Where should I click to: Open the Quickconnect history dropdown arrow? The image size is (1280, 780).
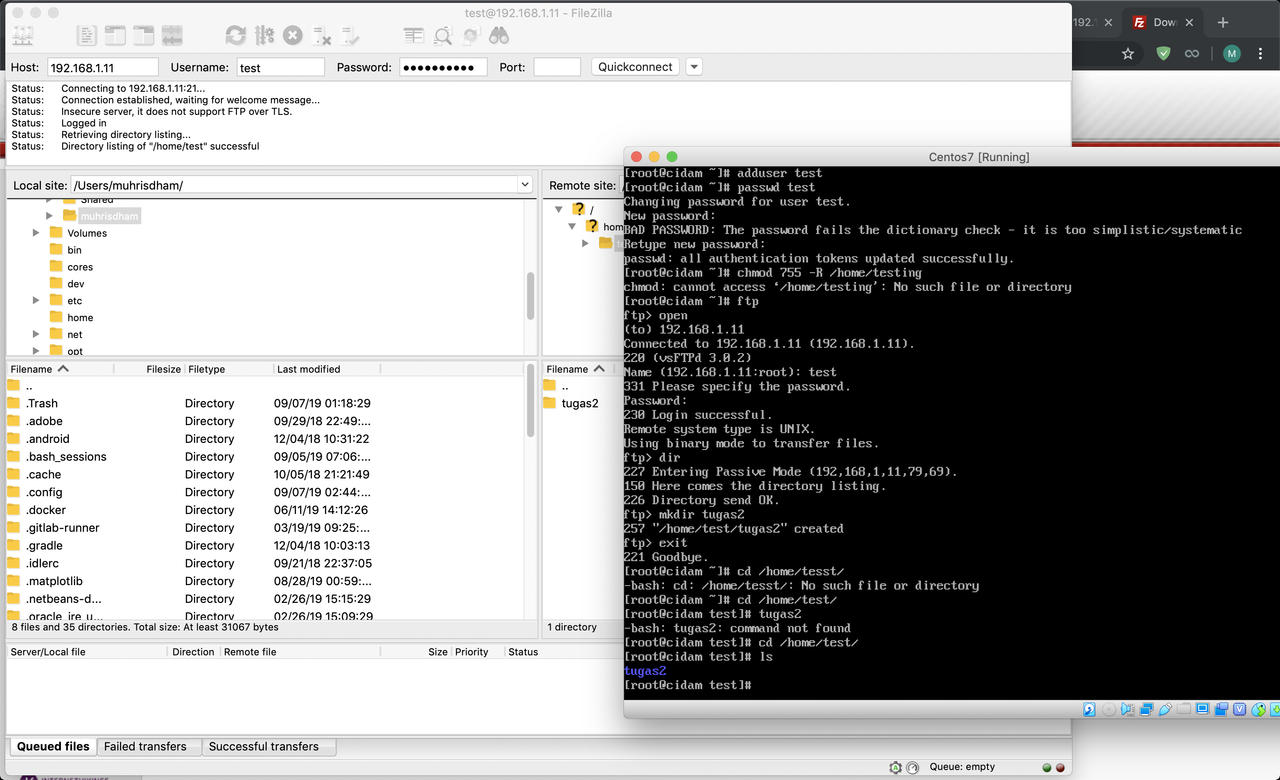[x=693, y=66]
